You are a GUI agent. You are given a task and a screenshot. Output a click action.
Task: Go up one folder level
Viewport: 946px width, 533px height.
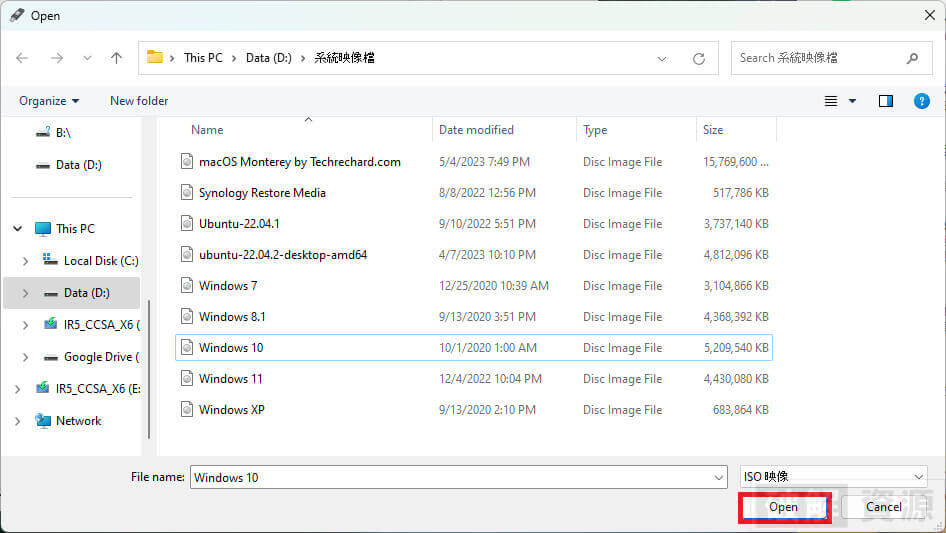tap(116, 58)
